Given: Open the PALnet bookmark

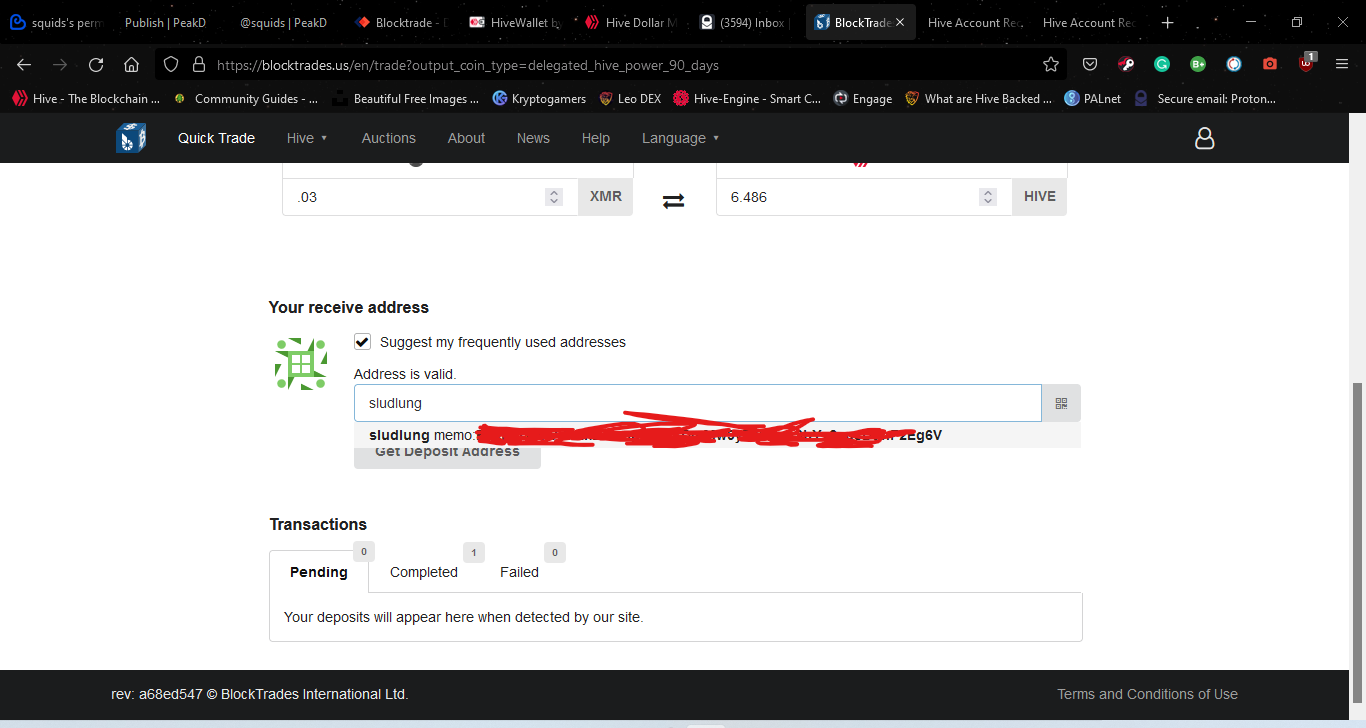Looking at the screenshot, I should click(1093, 98).
